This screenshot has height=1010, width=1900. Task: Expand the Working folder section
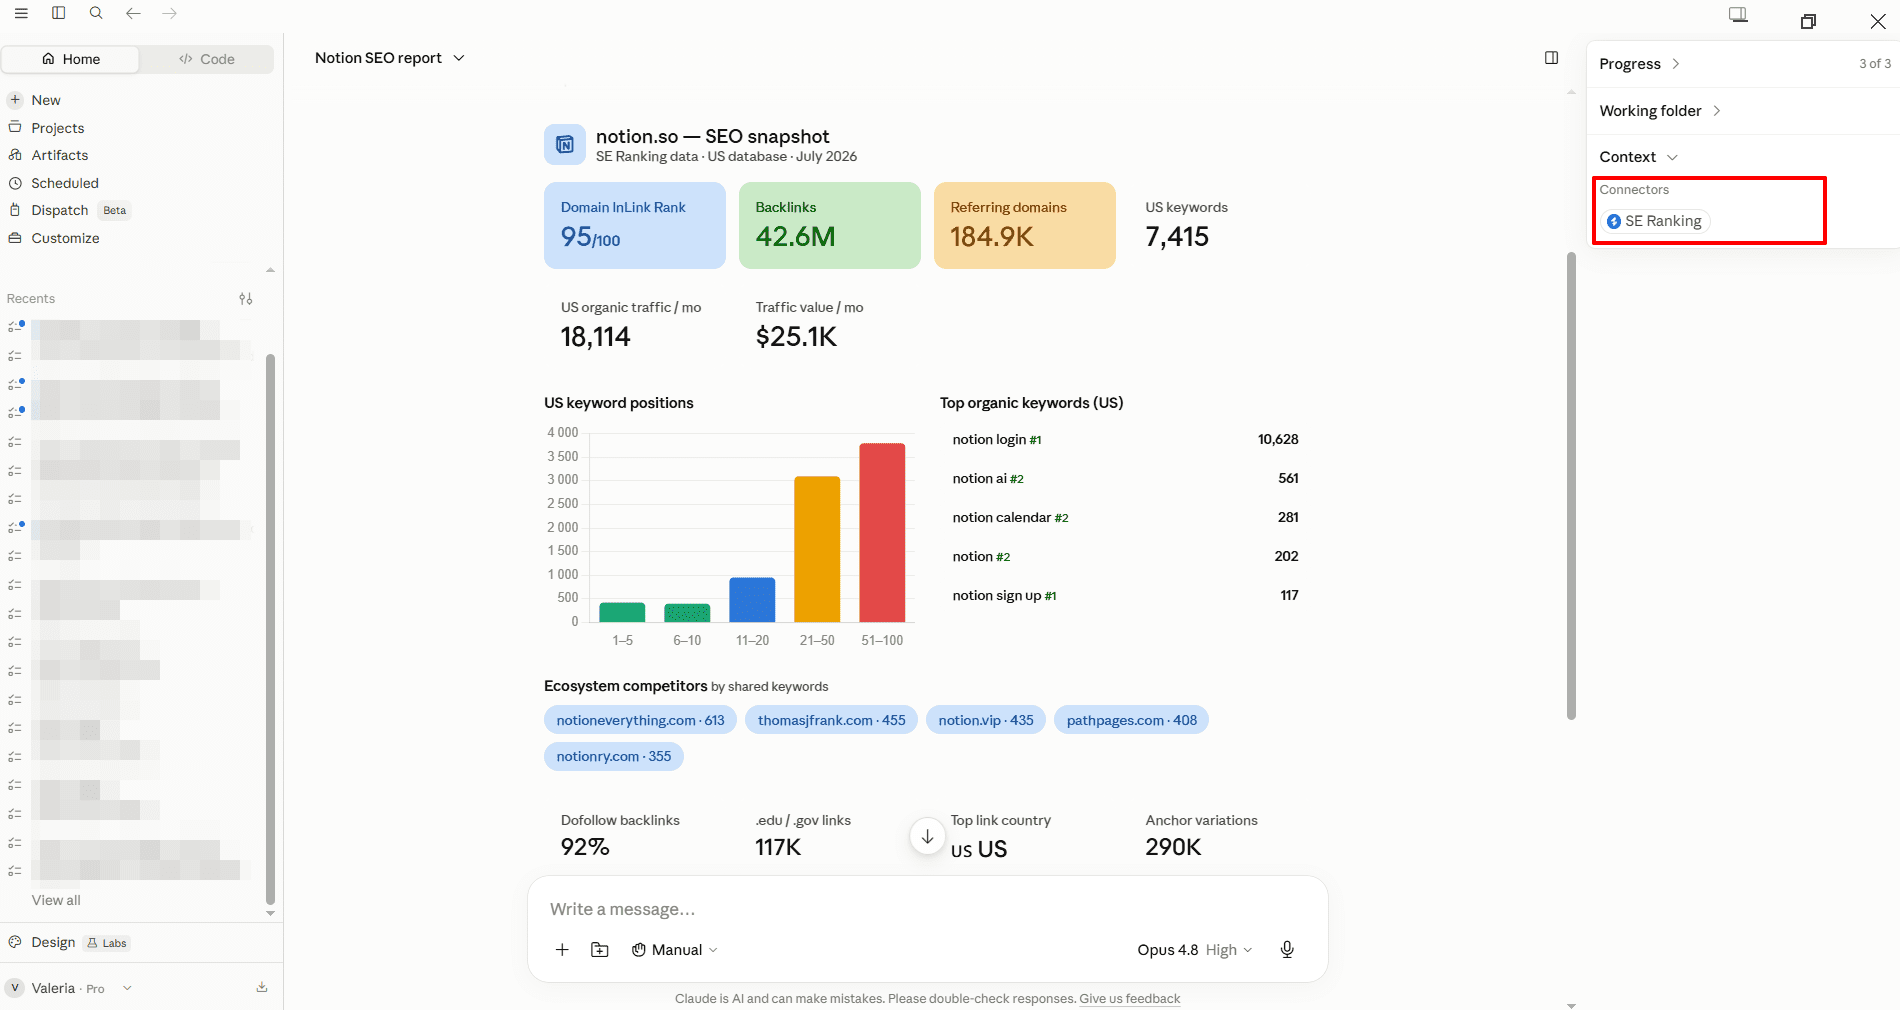tap(1660, 111)
